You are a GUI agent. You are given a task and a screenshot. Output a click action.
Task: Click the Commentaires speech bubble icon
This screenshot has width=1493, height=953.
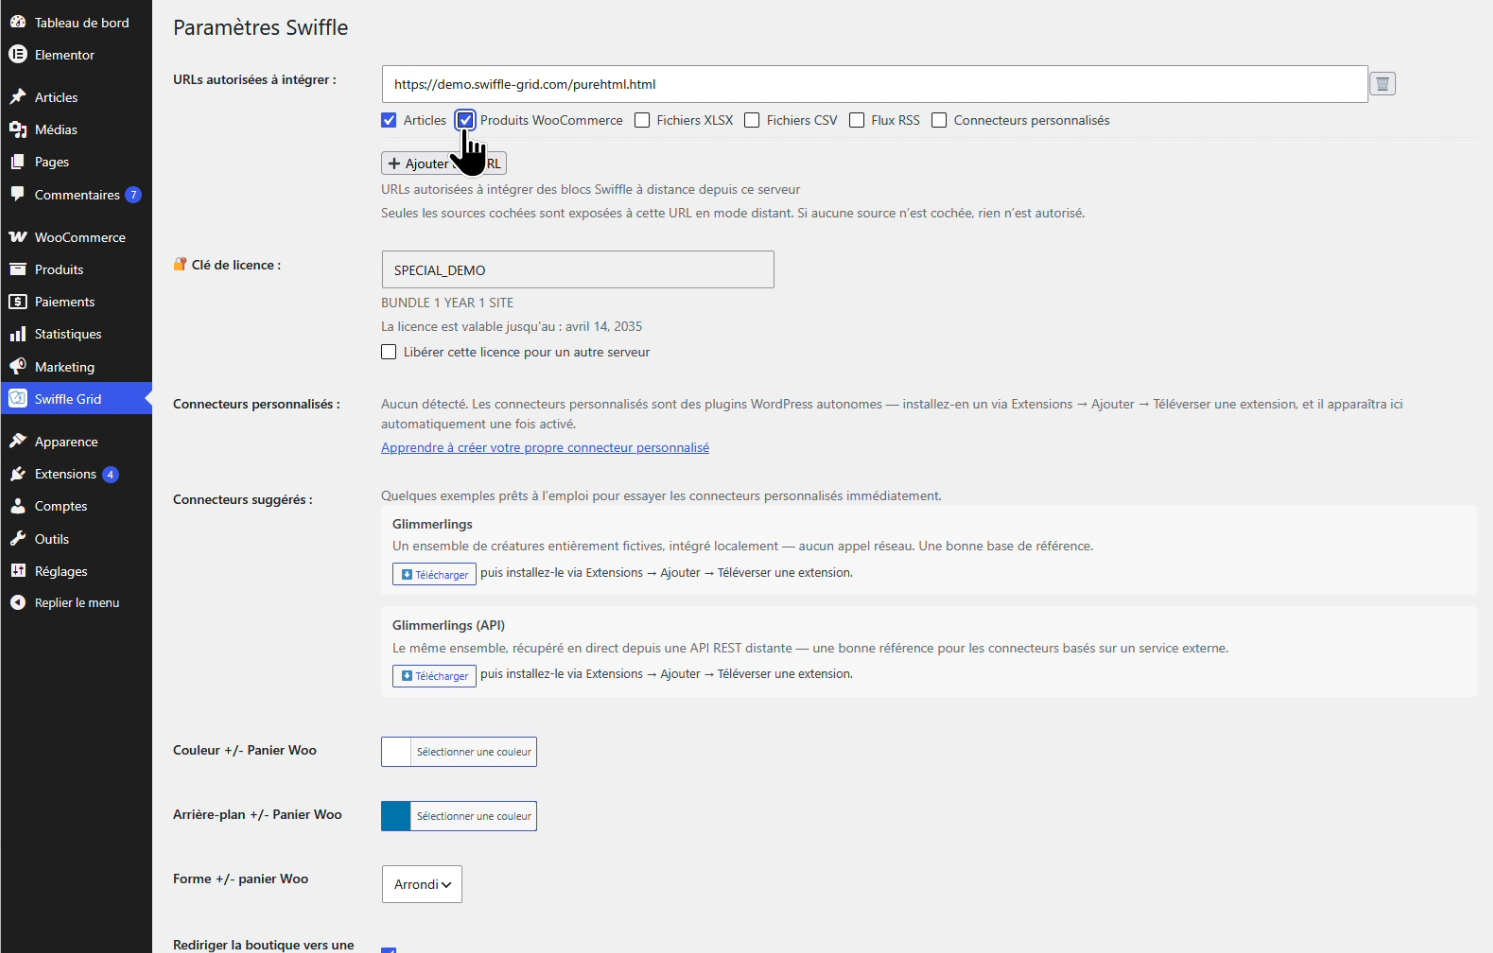click(x=17, y=194)
